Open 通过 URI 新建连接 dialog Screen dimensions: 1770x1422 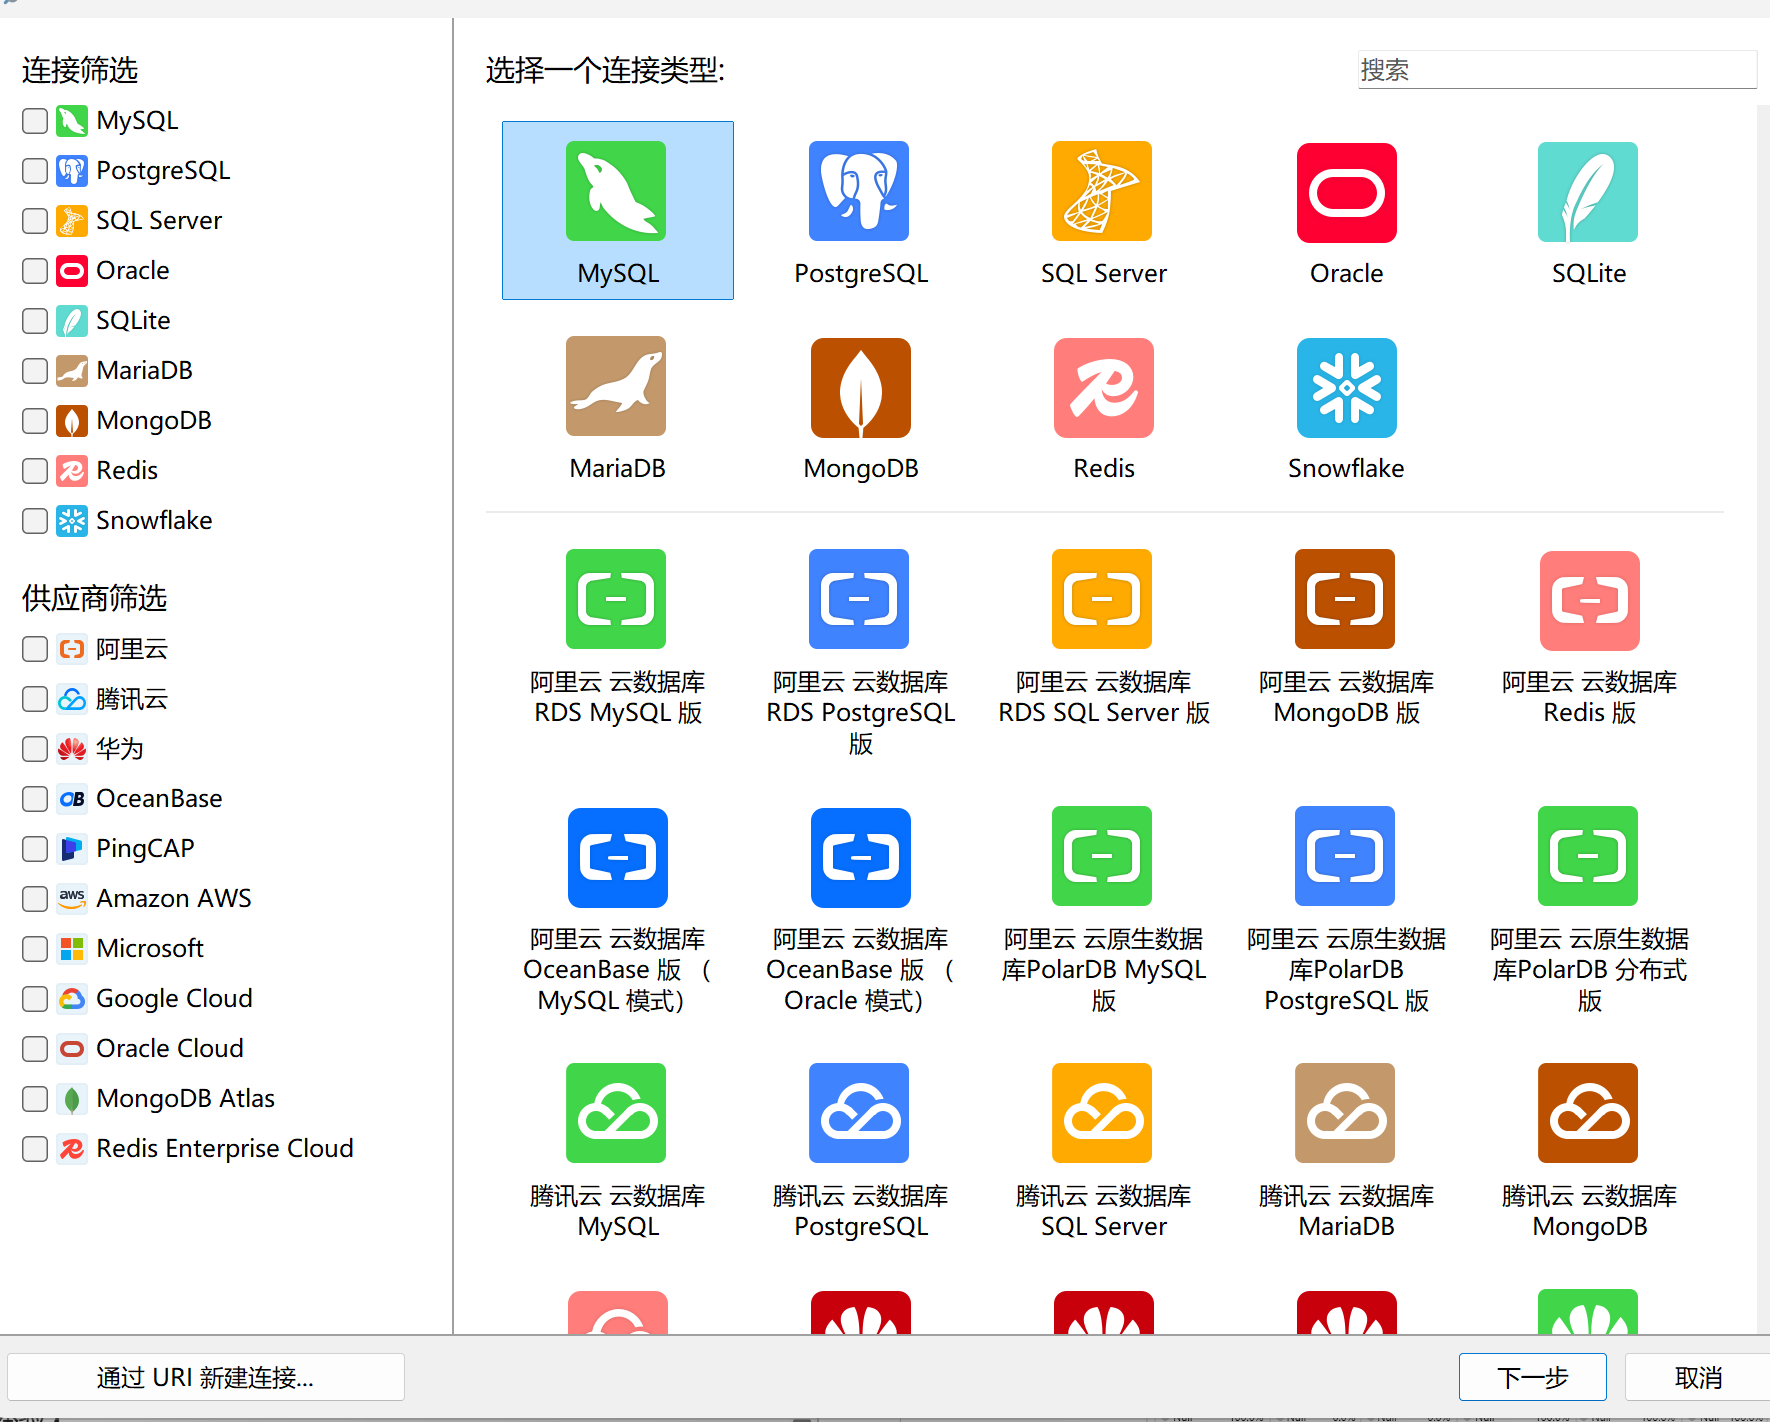pos(206,1377)
